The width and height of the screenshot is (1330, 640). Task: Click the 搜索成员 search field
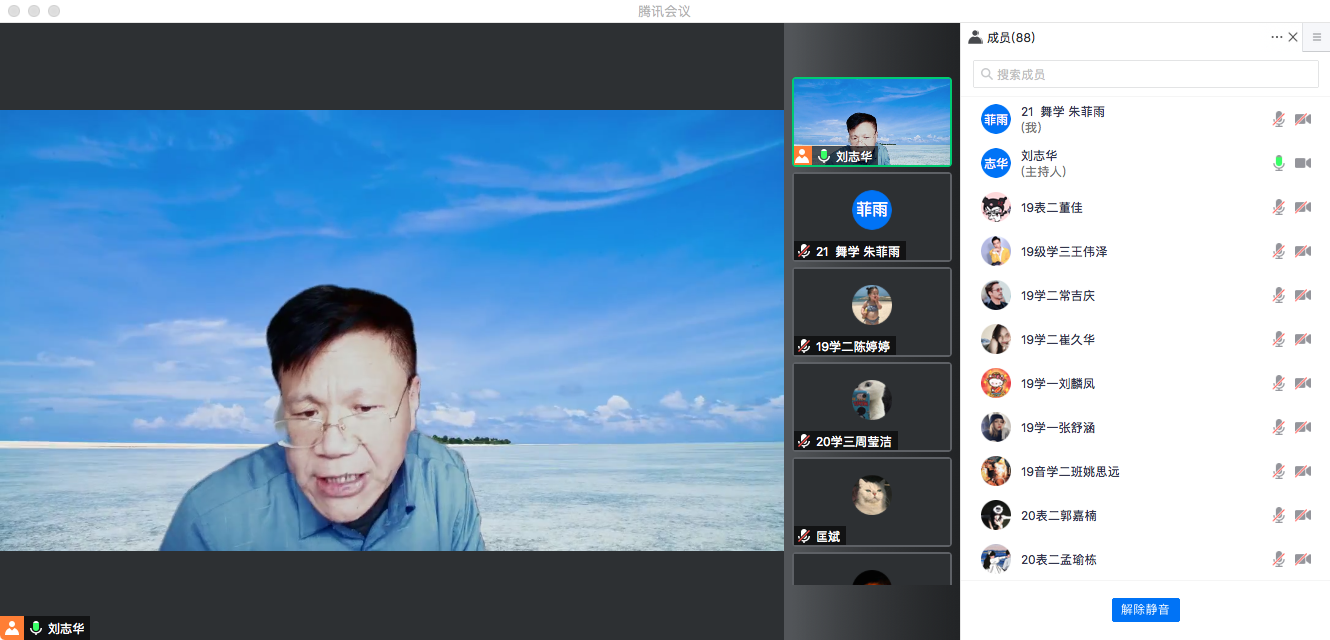[x=1145, y=74]
